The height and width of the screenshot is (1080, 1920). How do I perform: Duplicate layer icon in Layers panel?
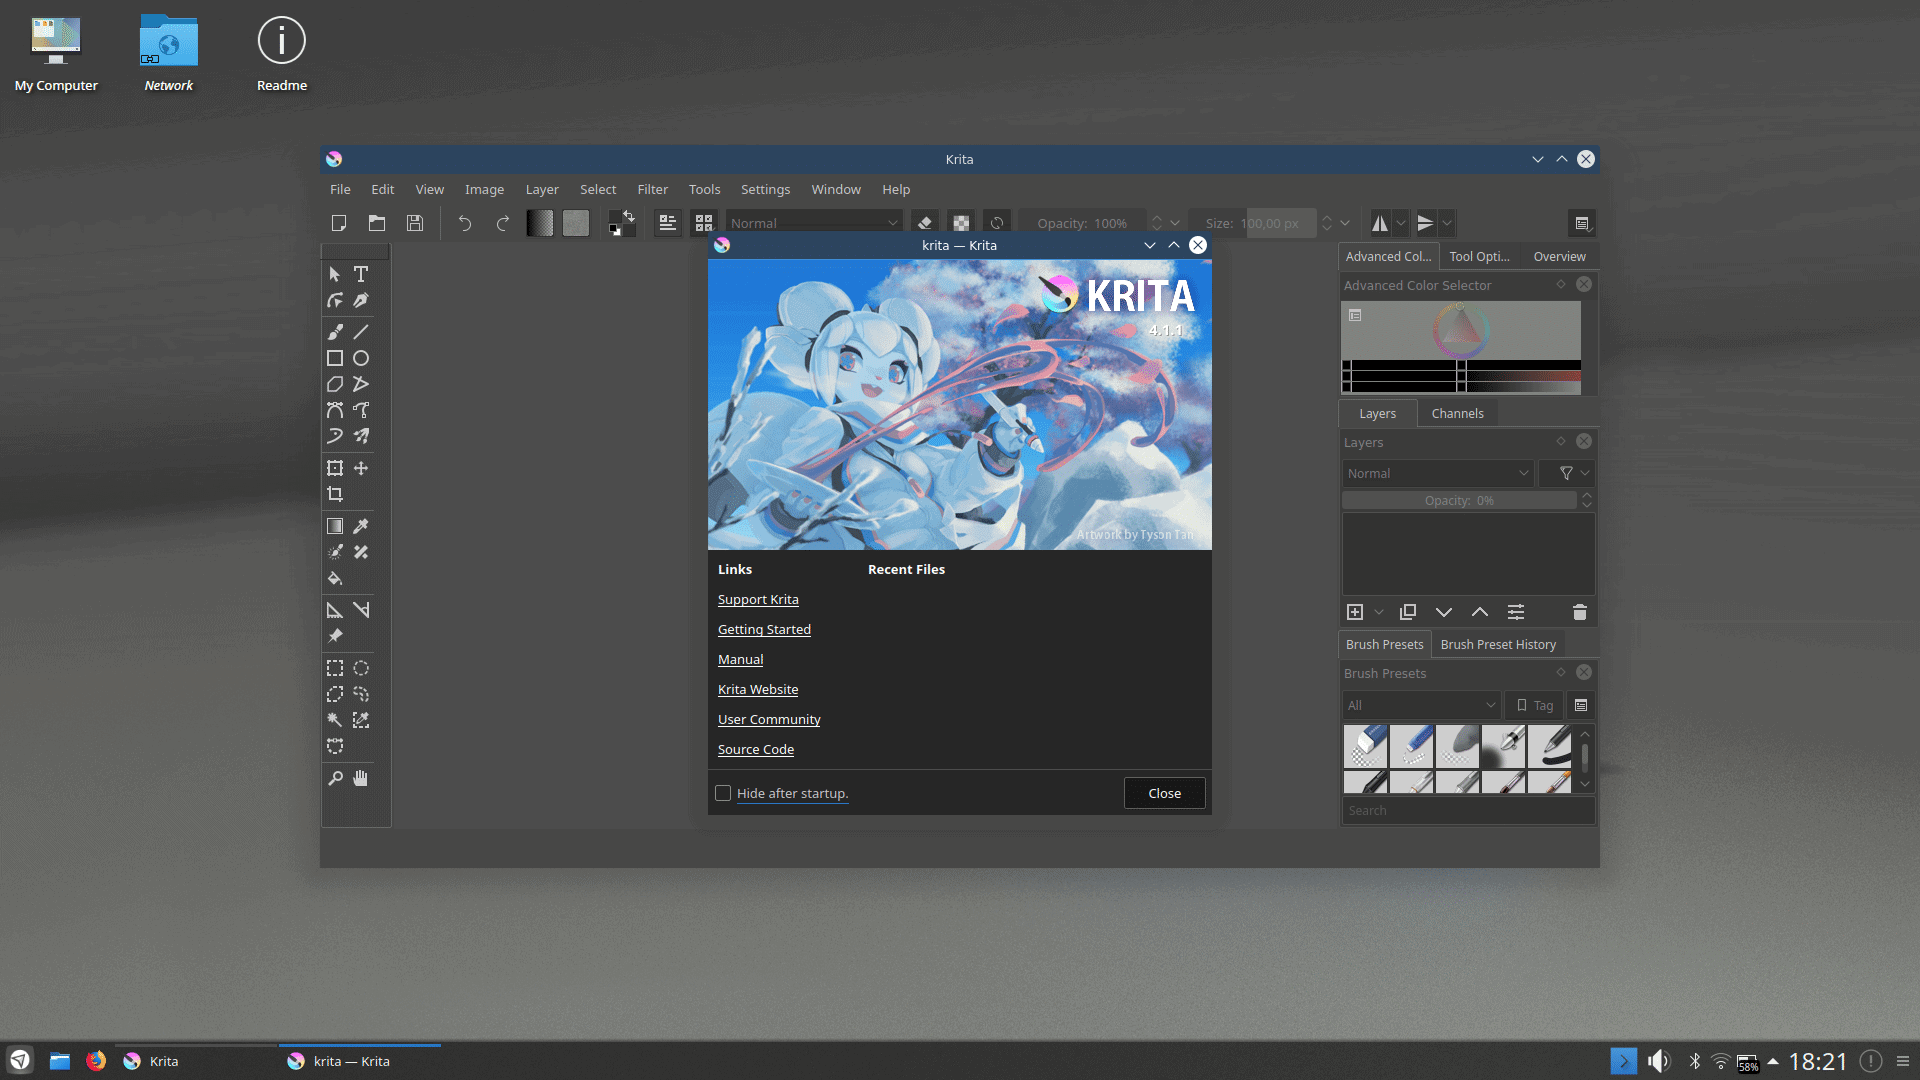click(x=1408, y=612)
